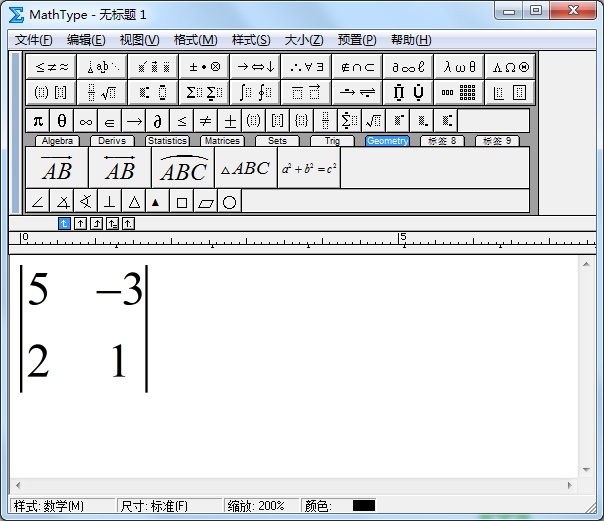Insert the triangle ABC expression

point(245,168)
